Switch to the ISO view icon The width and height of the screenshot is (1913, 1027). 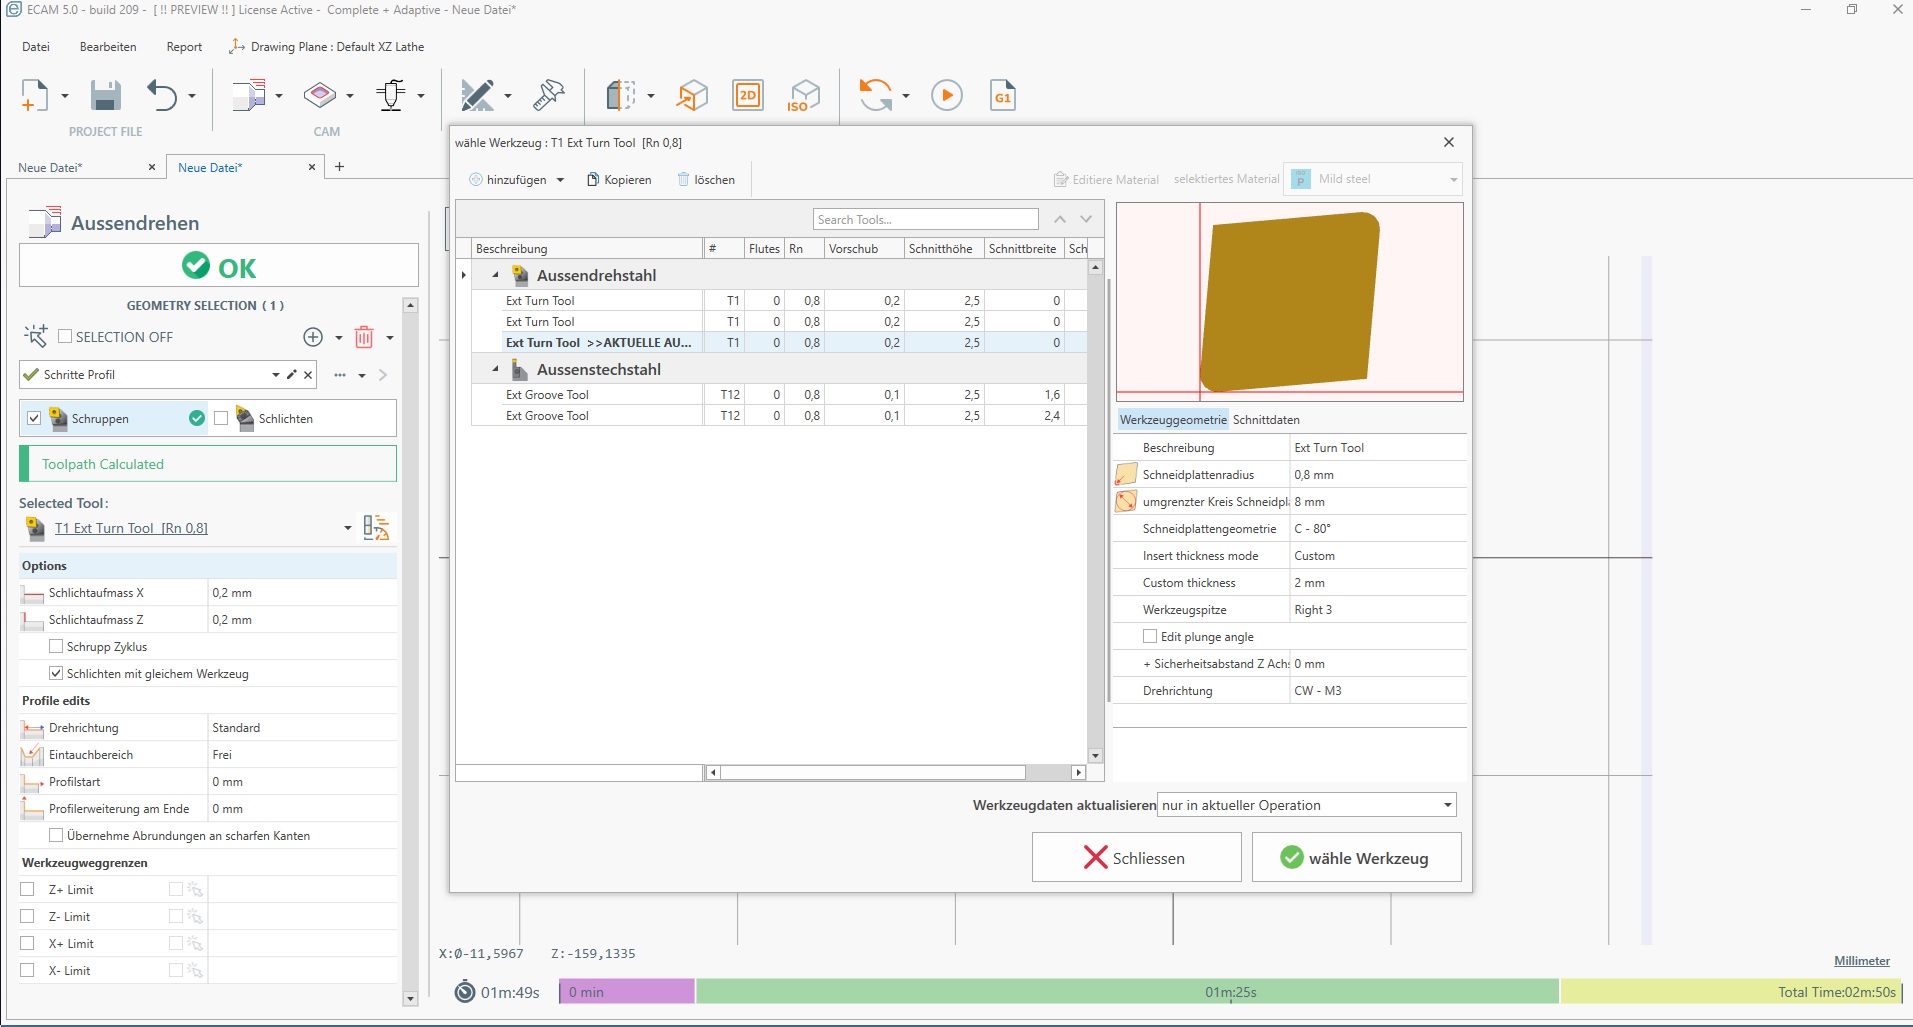pos(803,96)
